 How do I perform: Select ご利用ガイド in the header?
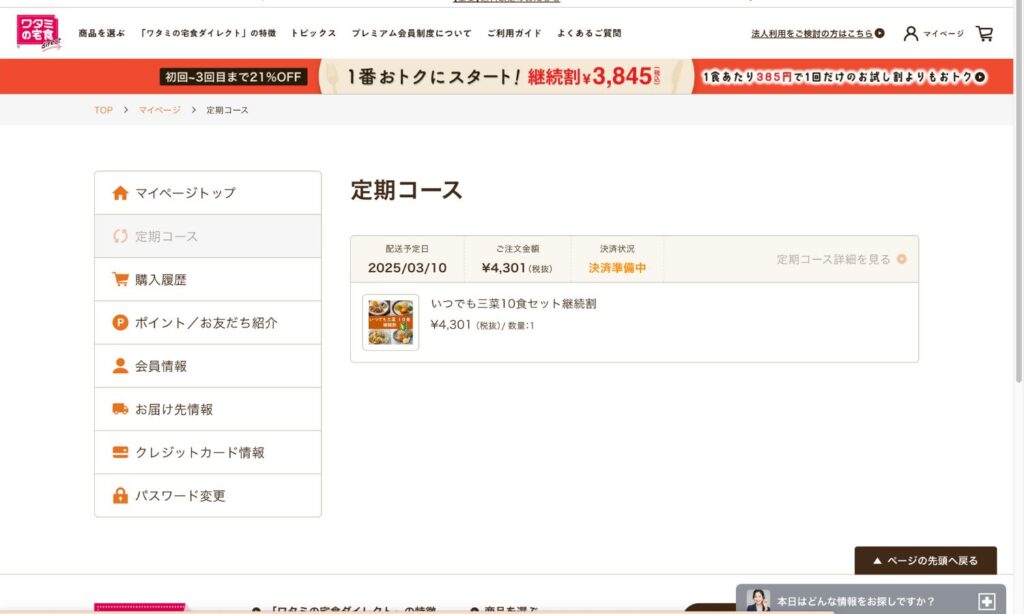click(514, 33)
